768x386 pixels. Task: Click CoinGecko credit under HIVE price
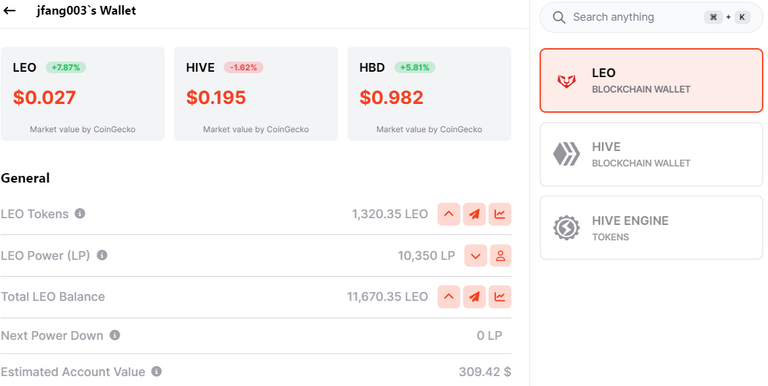click(256, 129)
